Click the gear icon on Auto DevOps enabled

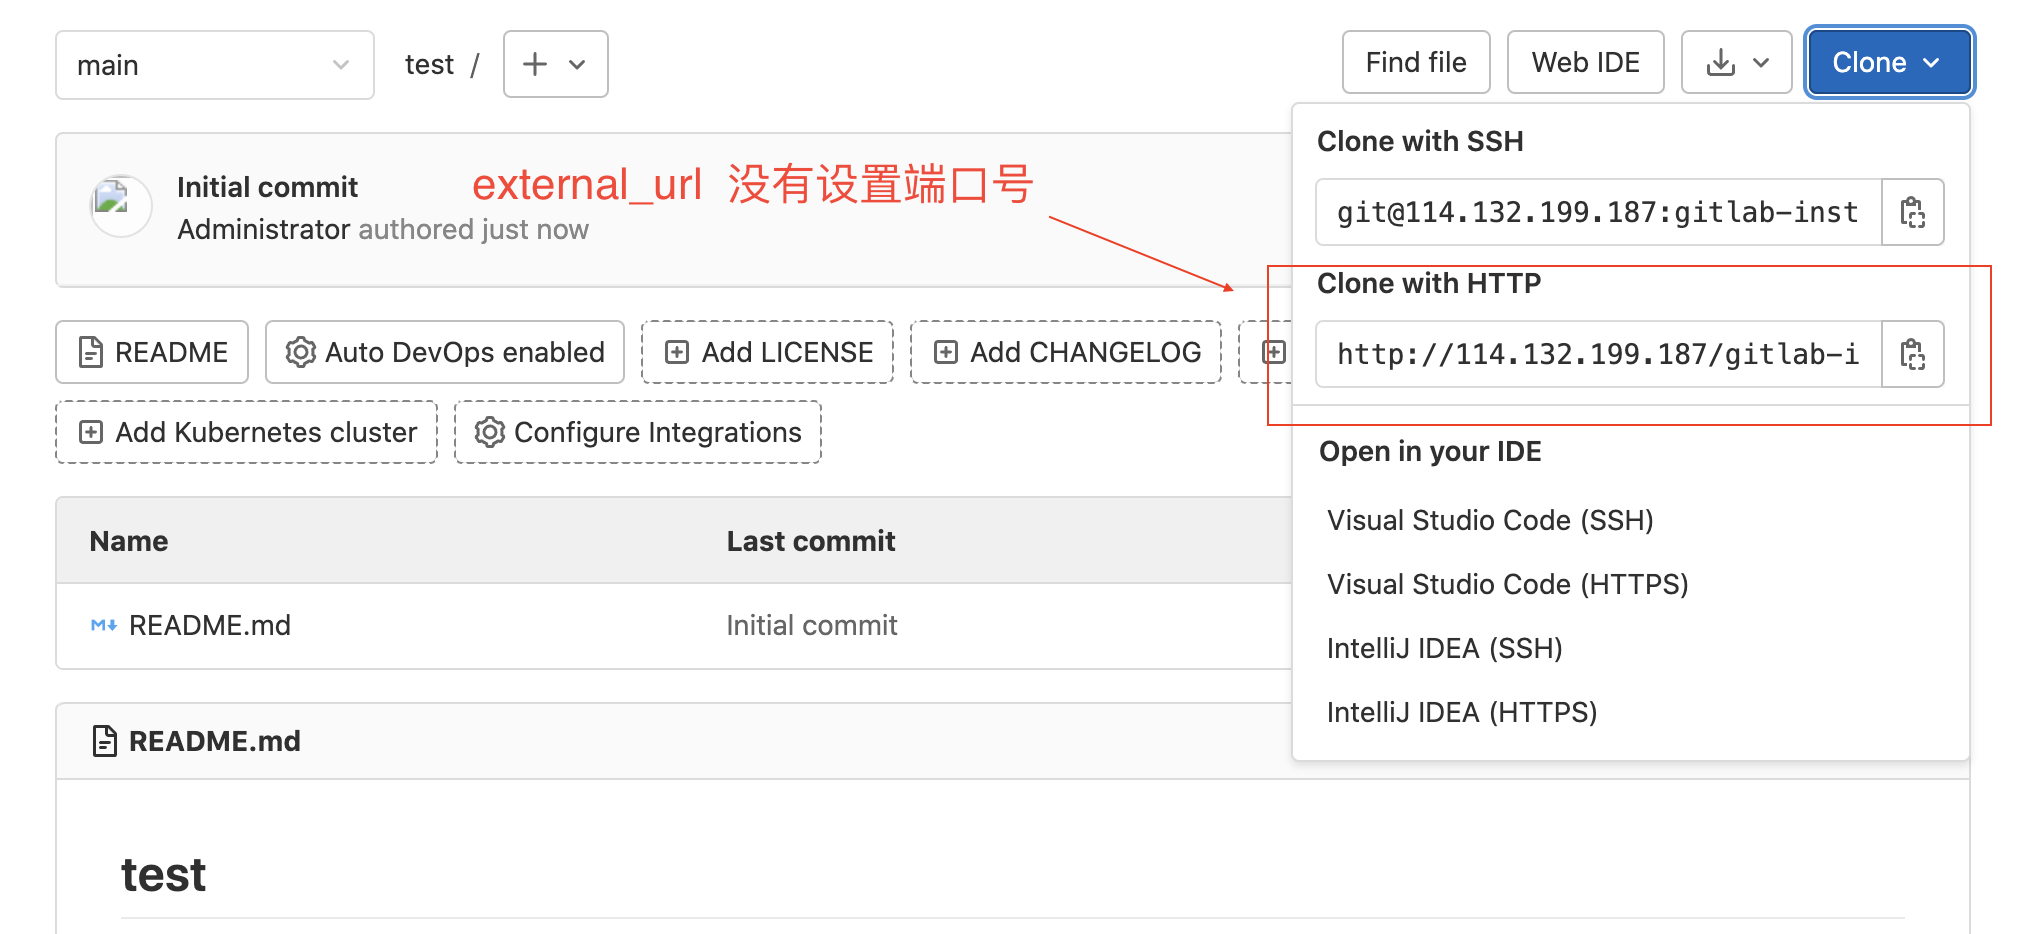click(x=300, y=352)
